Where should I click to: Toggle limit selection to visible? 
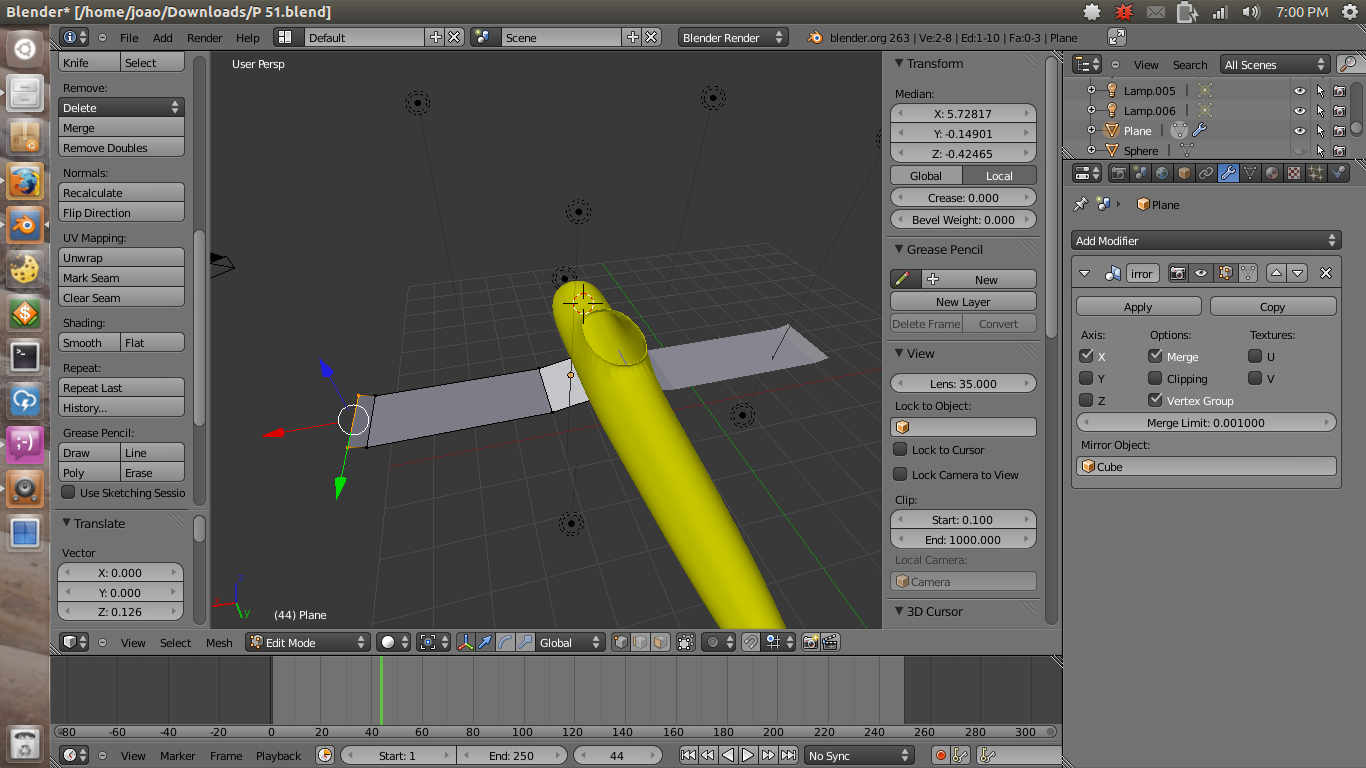point(686,642)
